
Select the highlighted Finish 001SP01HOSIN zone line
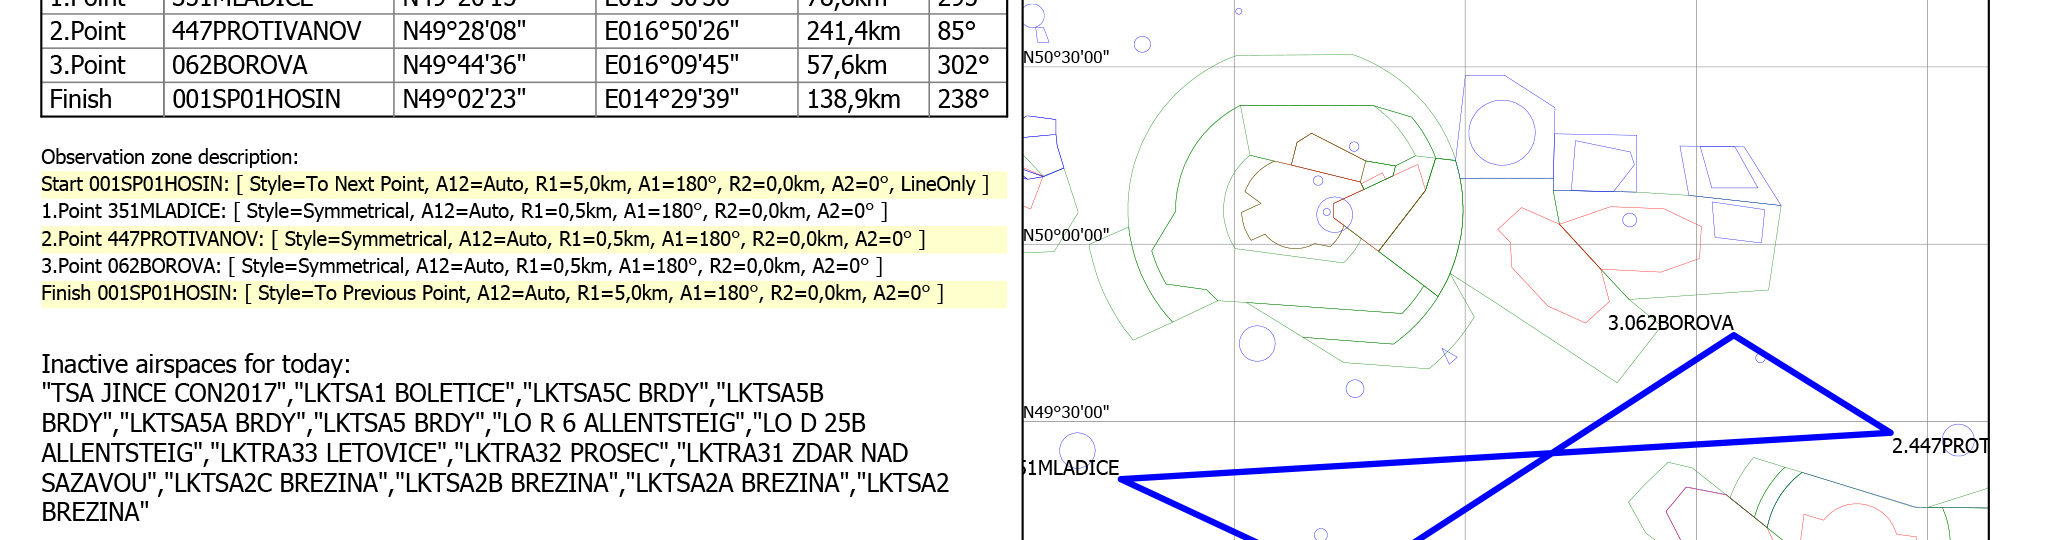coord(492,293)
